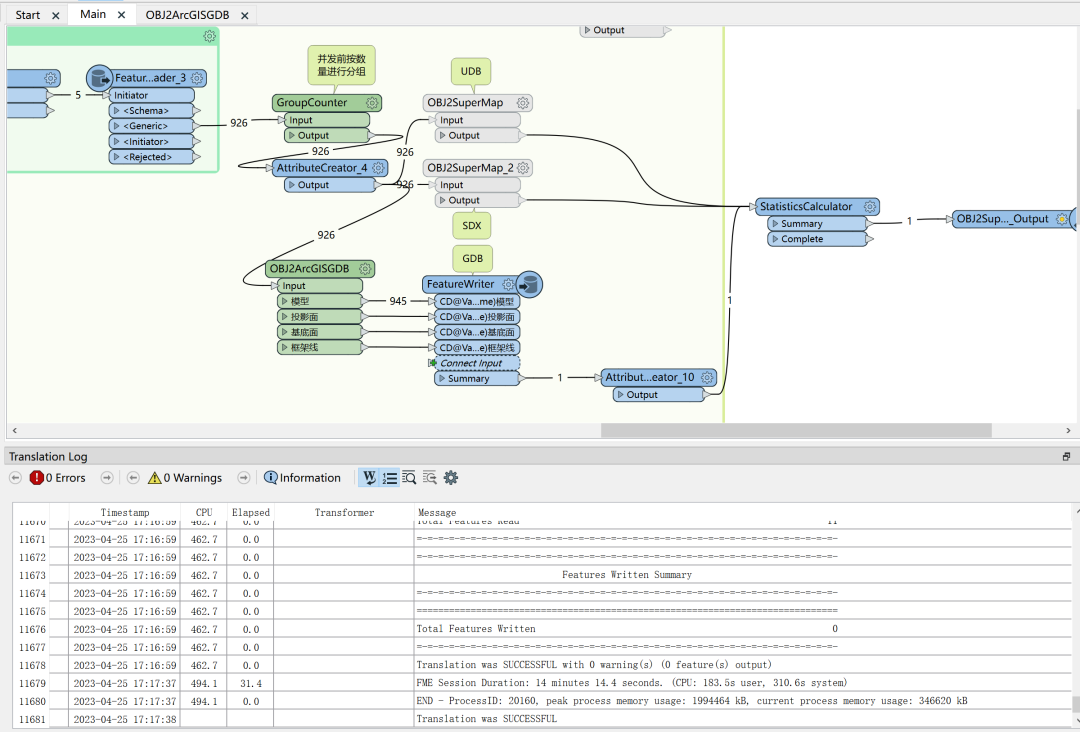Screen dimensions: 1080x732
Task: Open StatisticsCalculator settings gear
Action: (870, 207)
